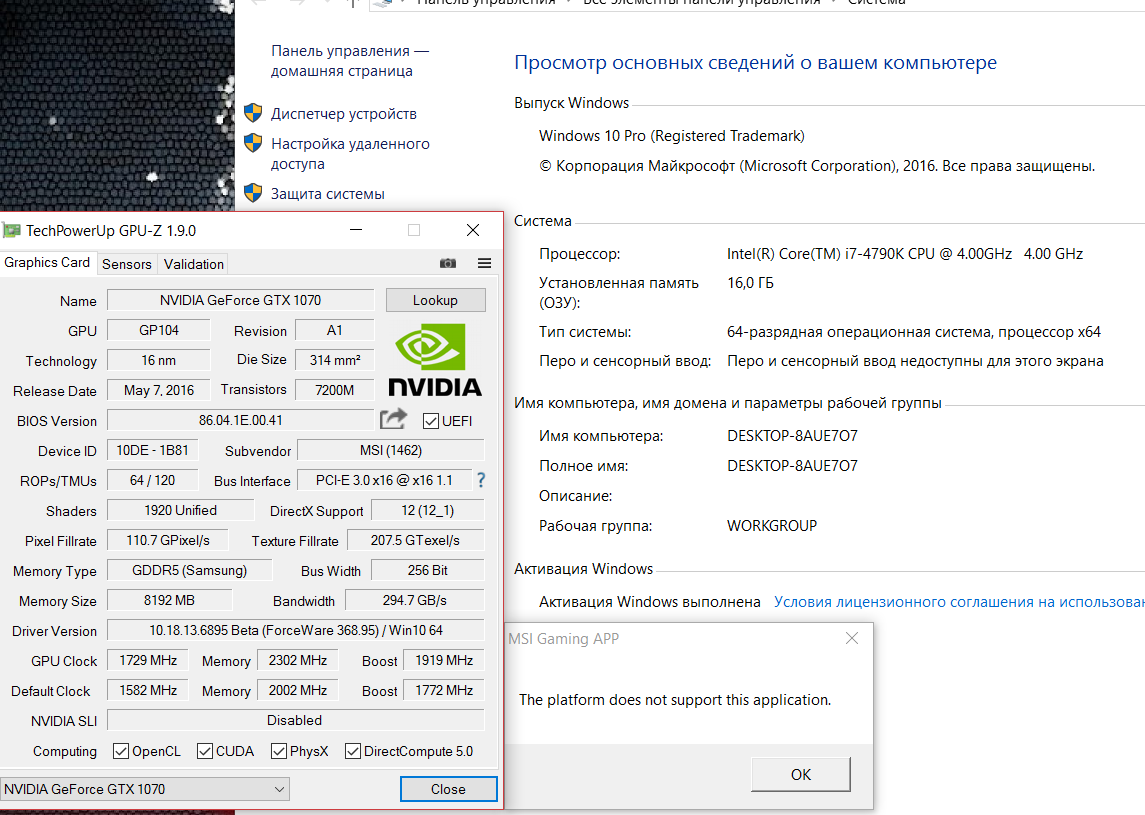Open the Защита системы link
Image resolution: width=1145 pixels, height=815 pixels.
pyautogui.click(x=327, y=194)
